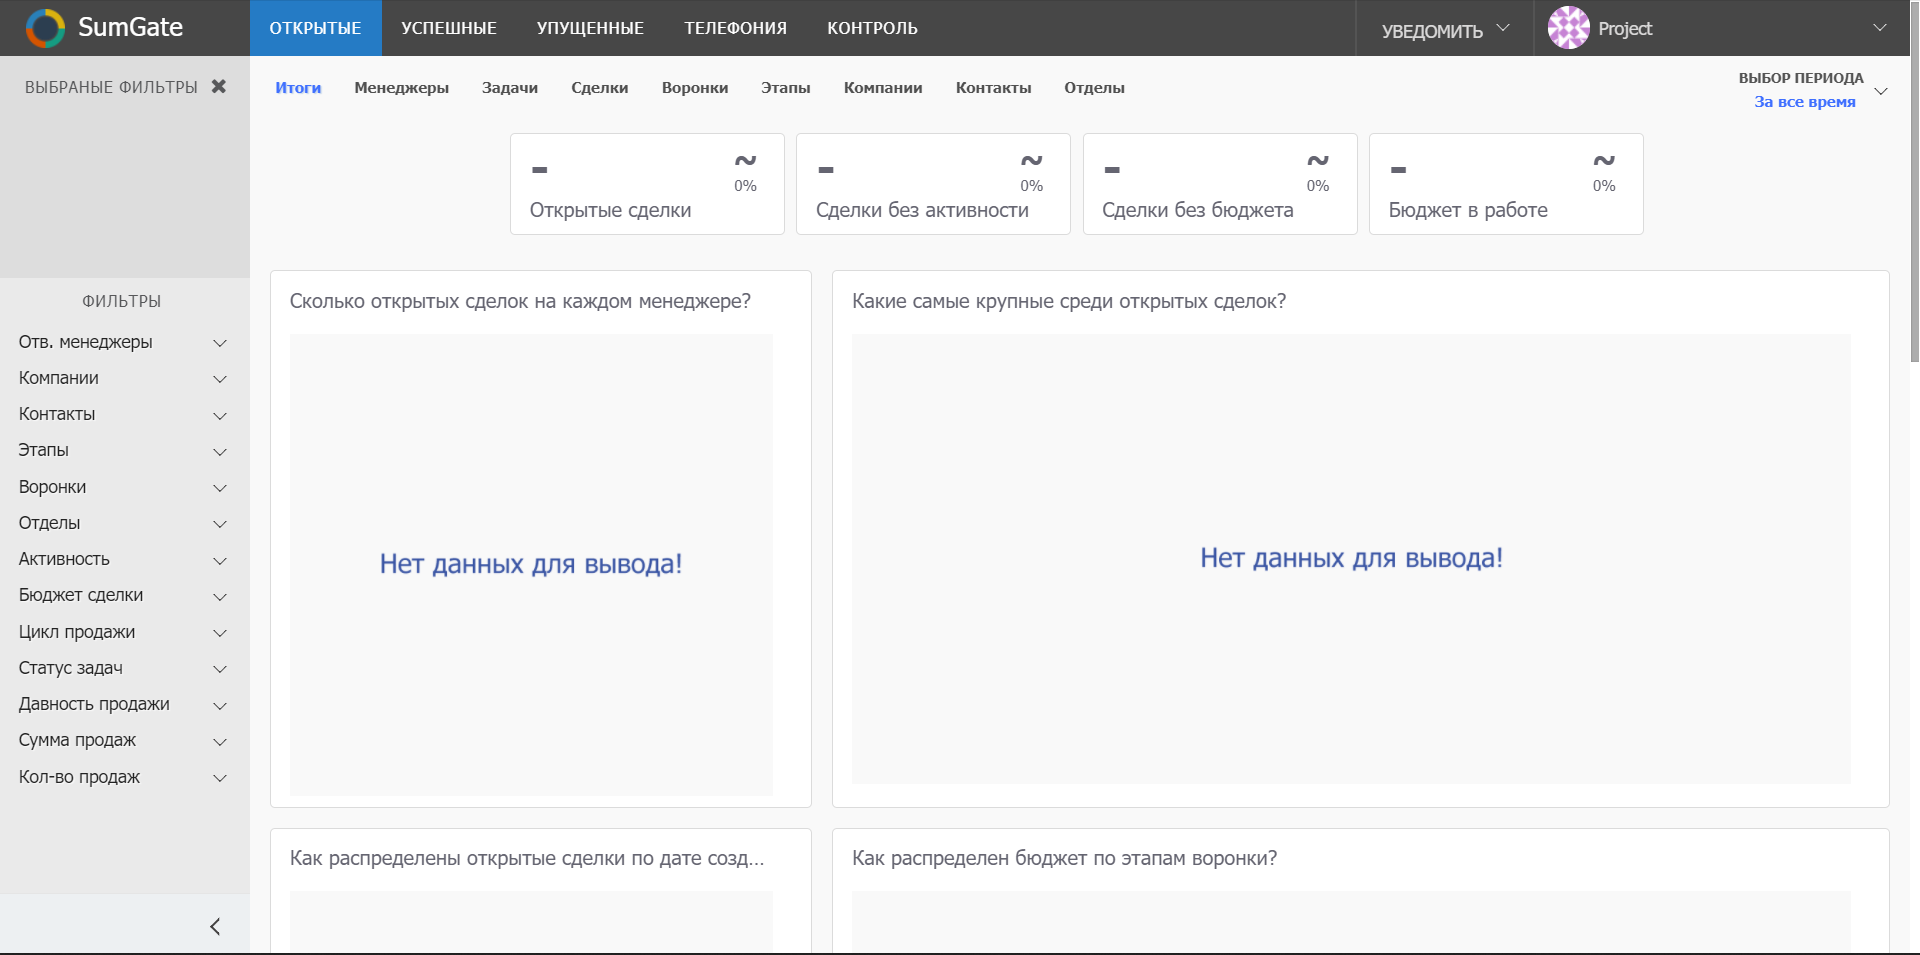Select the Компании sub-tab
The height and width of the screenshot is (955, 1920).
point(883,88)
